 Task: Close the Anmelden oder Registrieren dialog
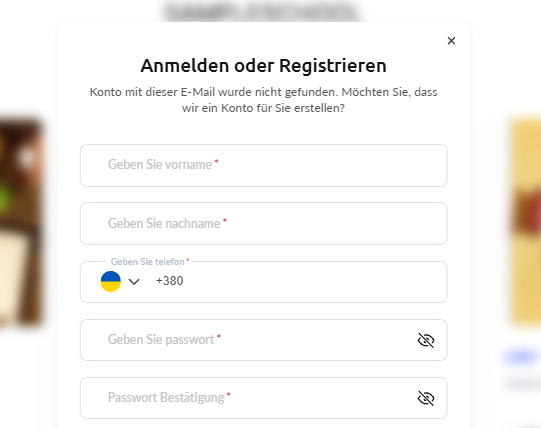click(x=451, y=41)
